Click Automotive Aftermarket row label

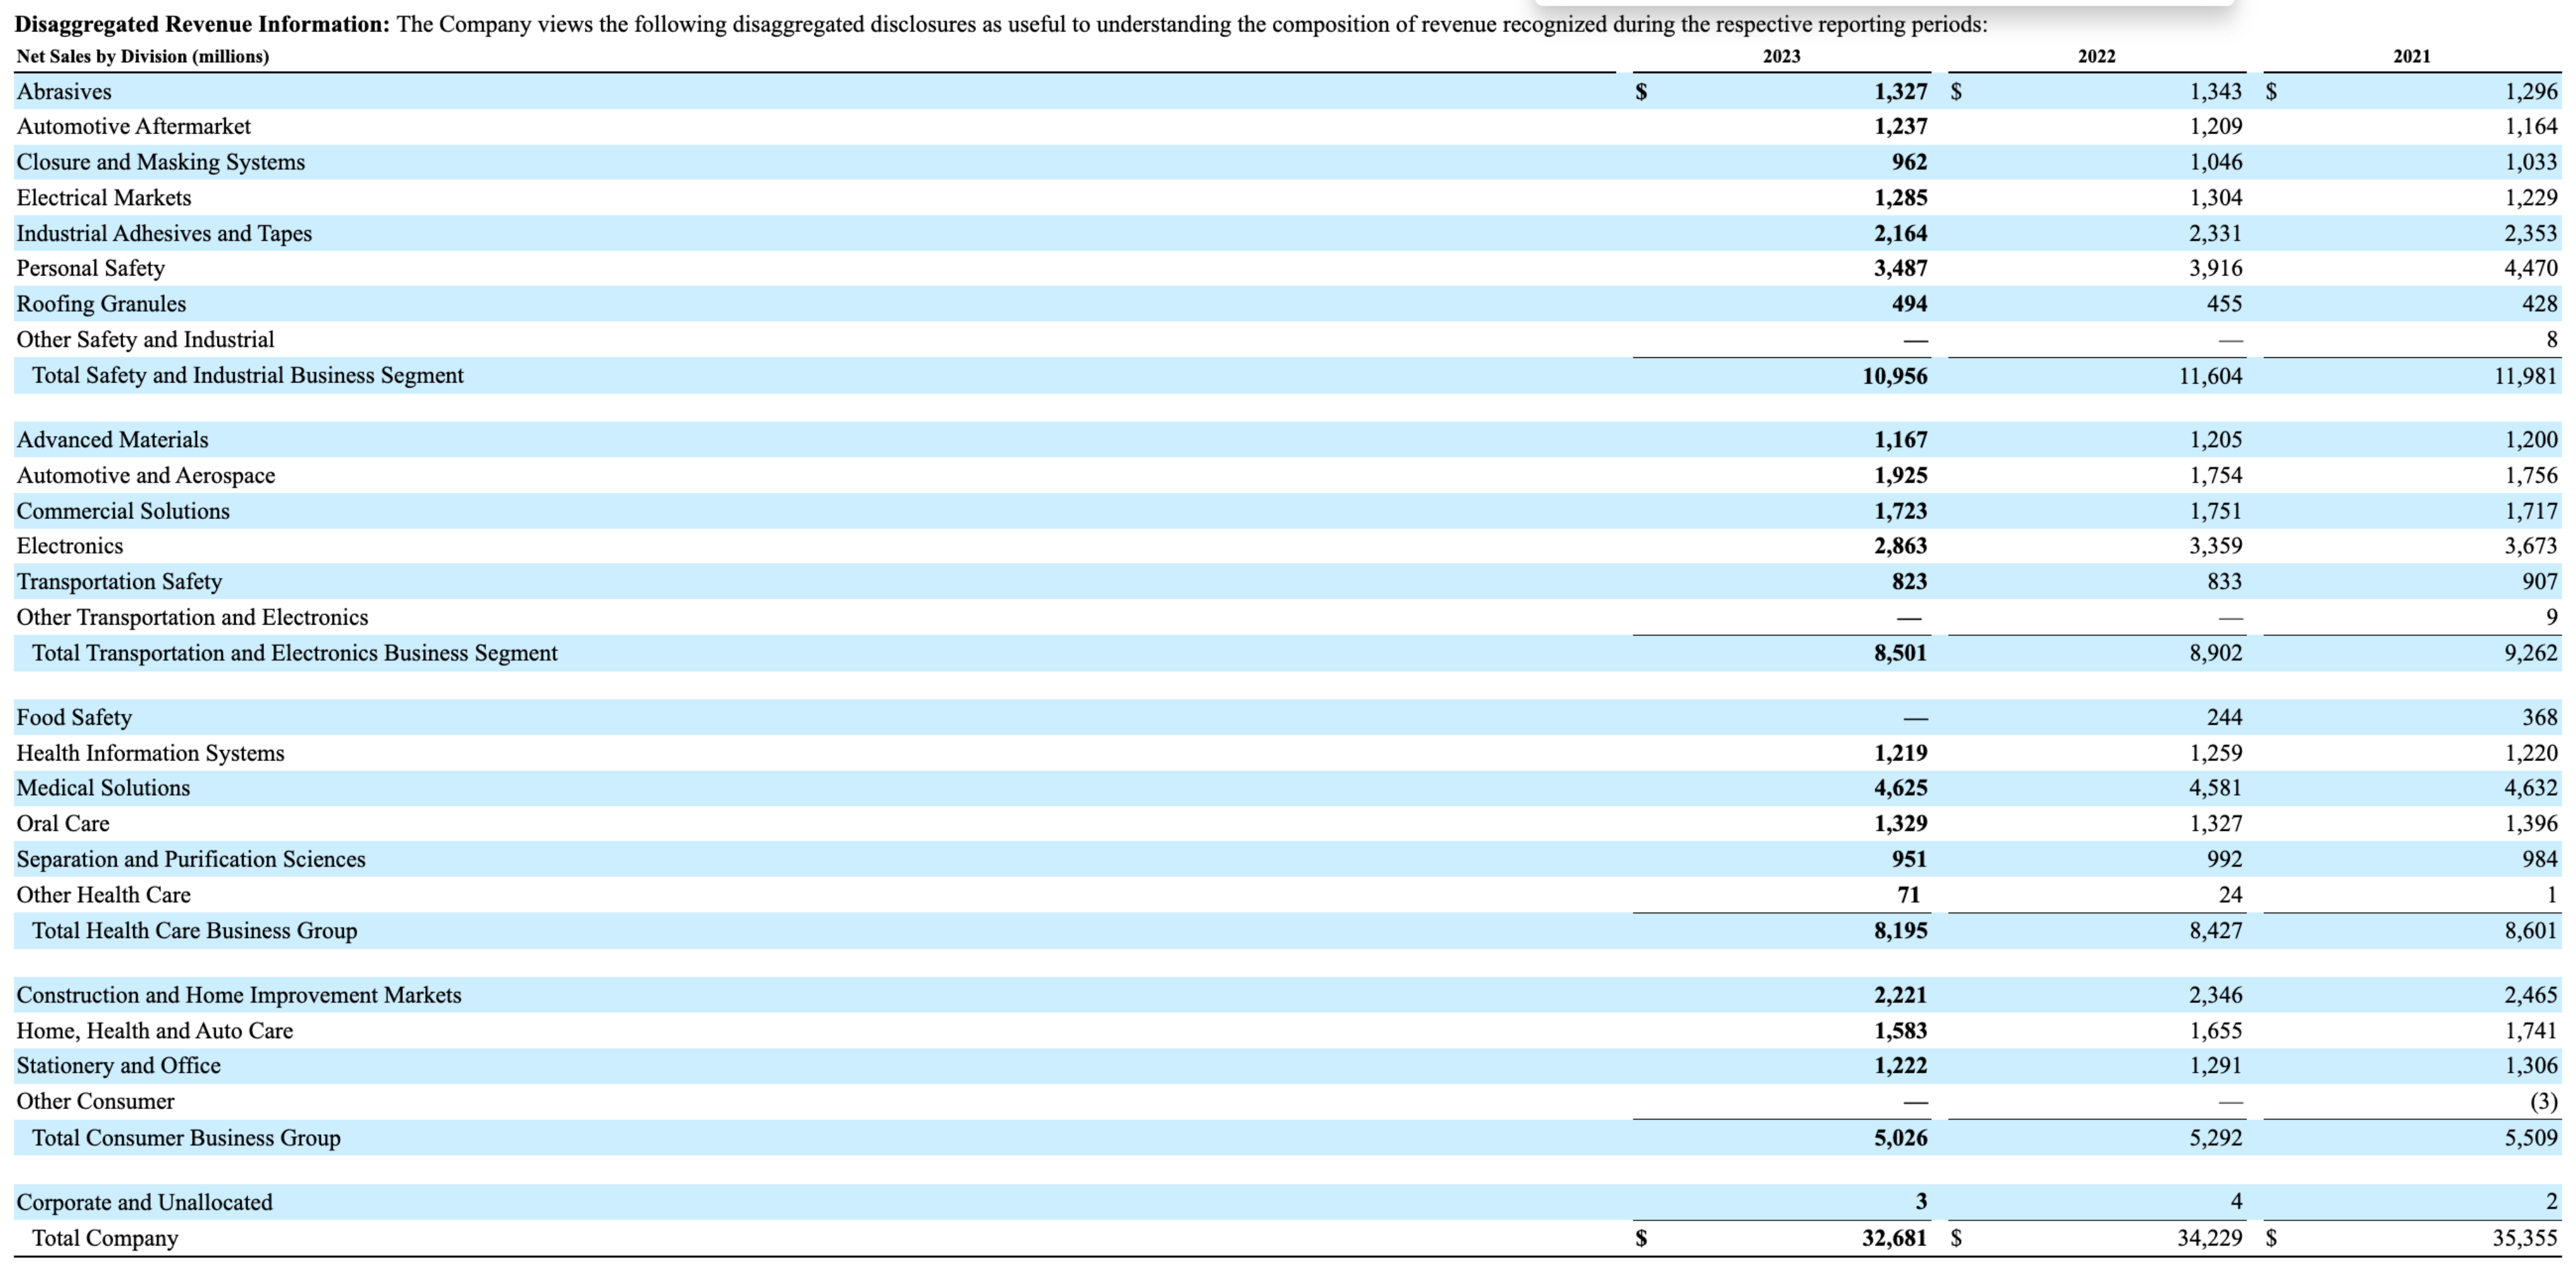(133, 126)
